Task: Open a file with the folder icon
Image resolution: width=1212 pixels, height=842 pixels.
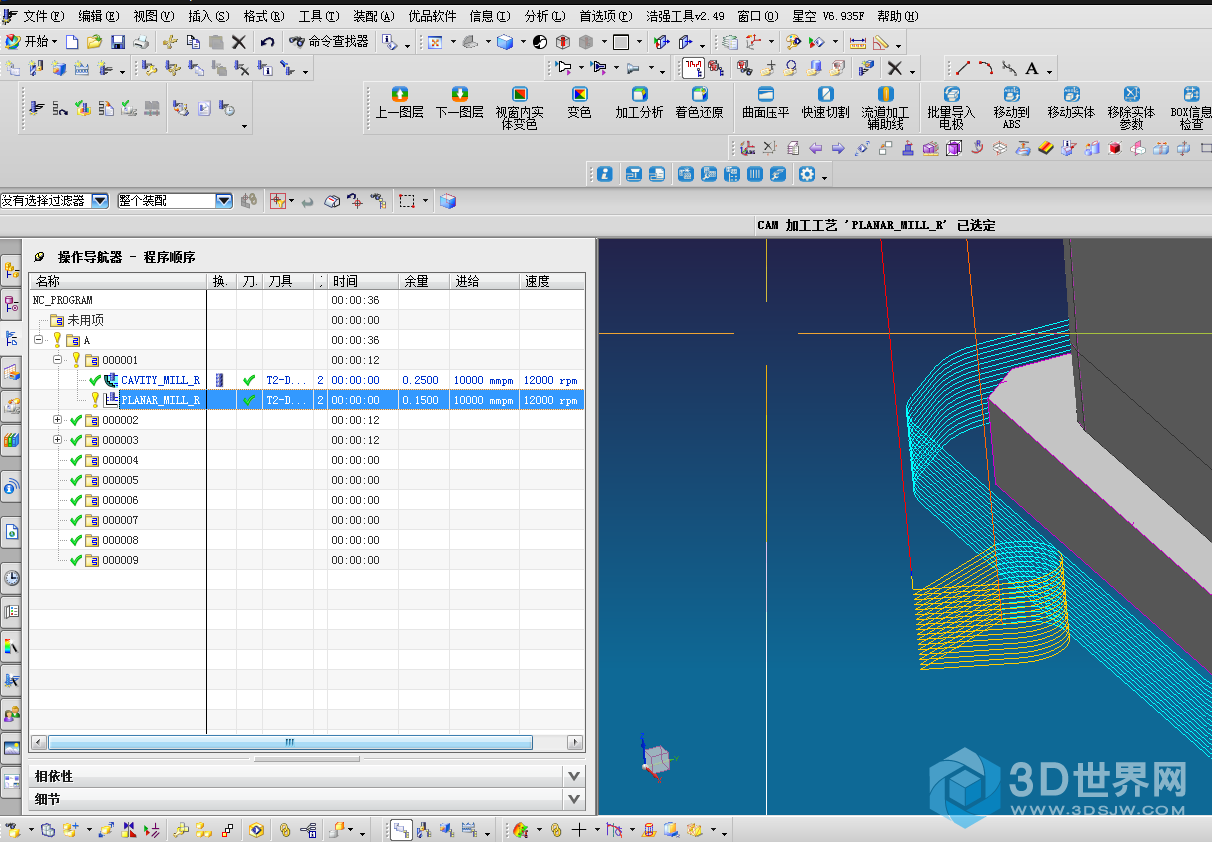Action: [x=95, y=42]
